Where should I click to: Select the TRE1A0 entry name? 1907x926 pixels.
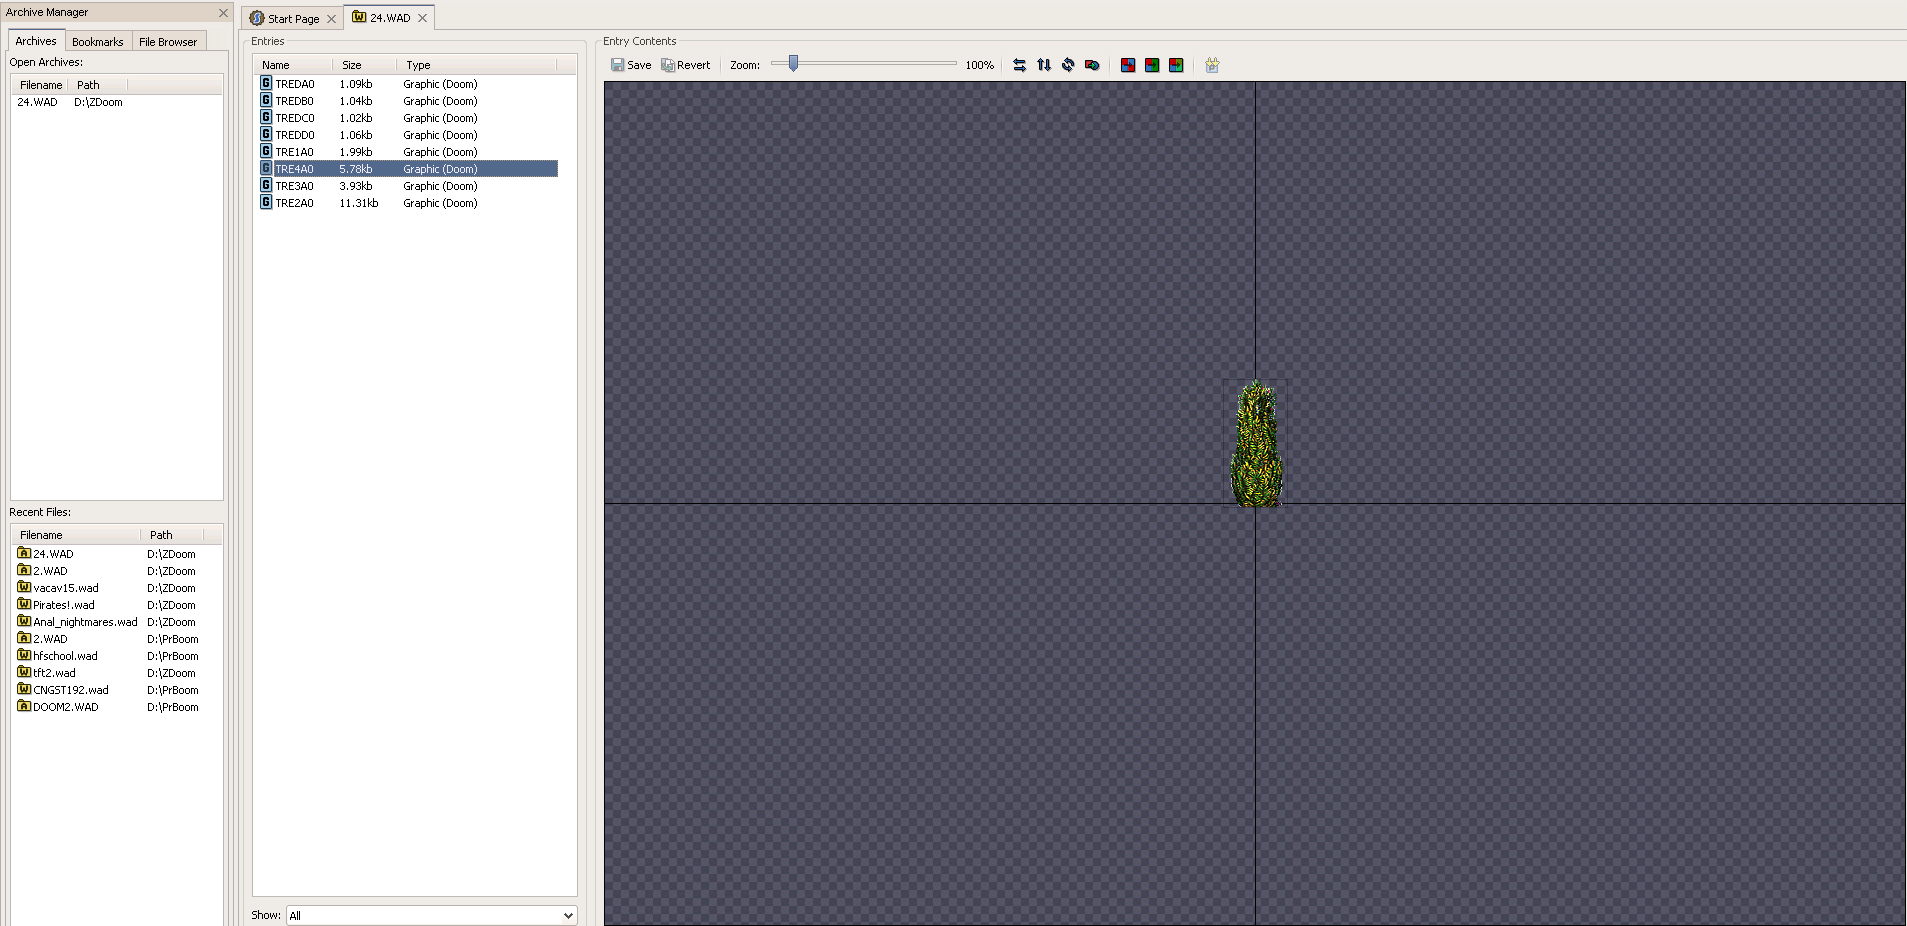[294, 152]
